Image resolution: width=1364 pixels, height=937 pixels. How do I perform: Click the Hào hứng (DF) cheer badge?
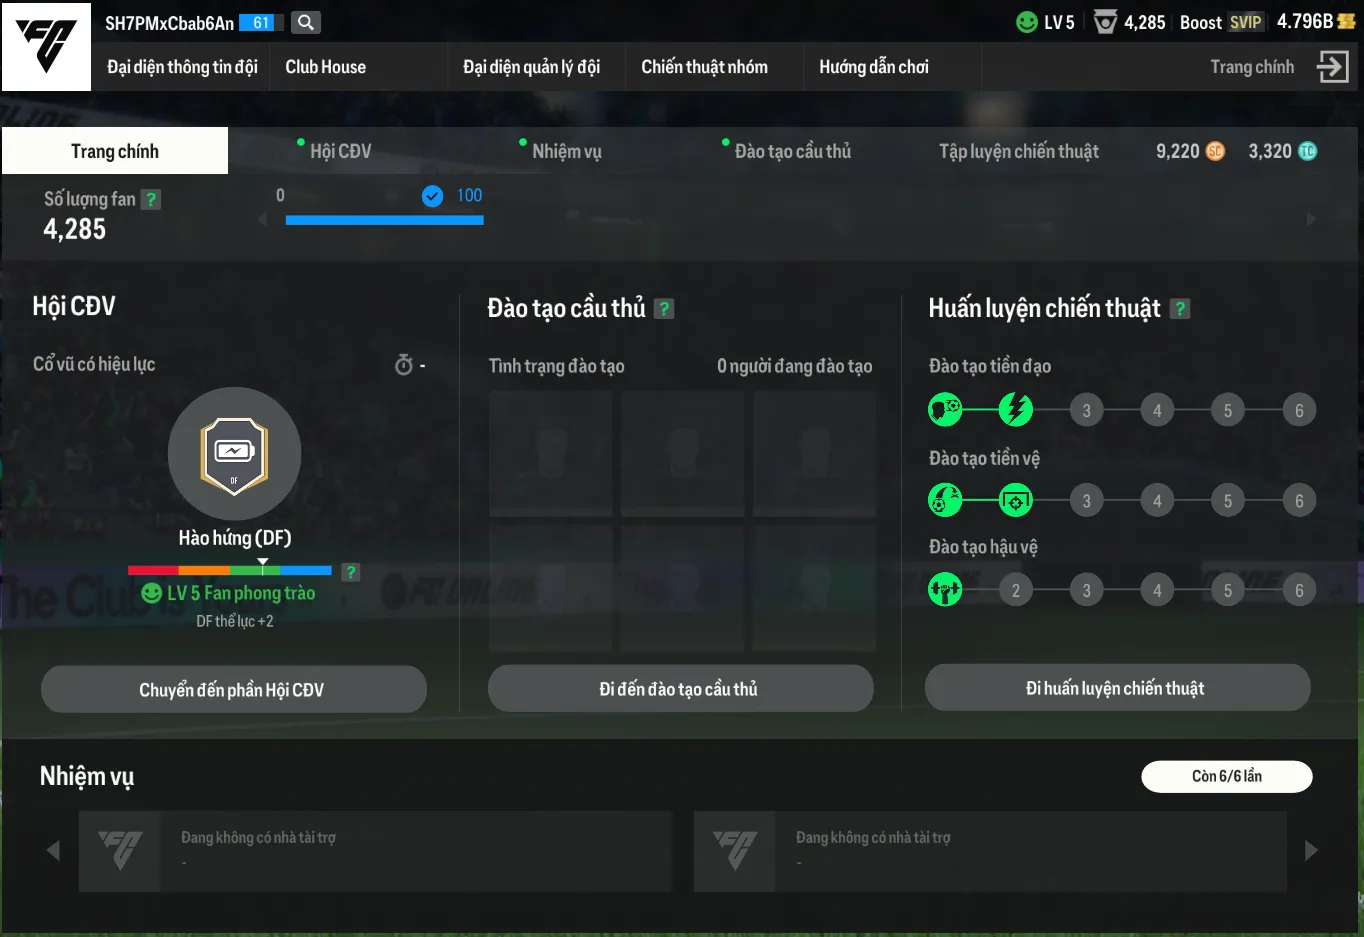(x=234, y=454)
